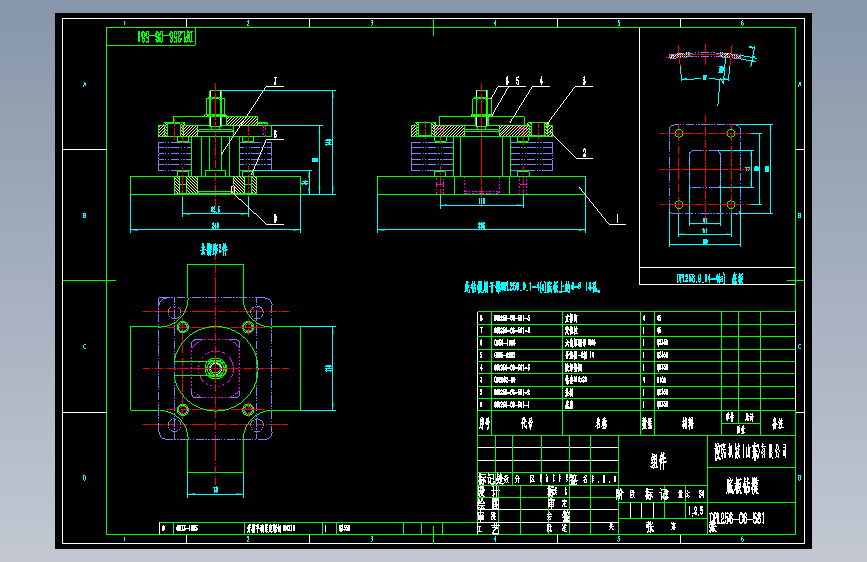Screen dimensions: 867x562
Task: Select the 工艺 signature row label
Action: pos(488,528)
